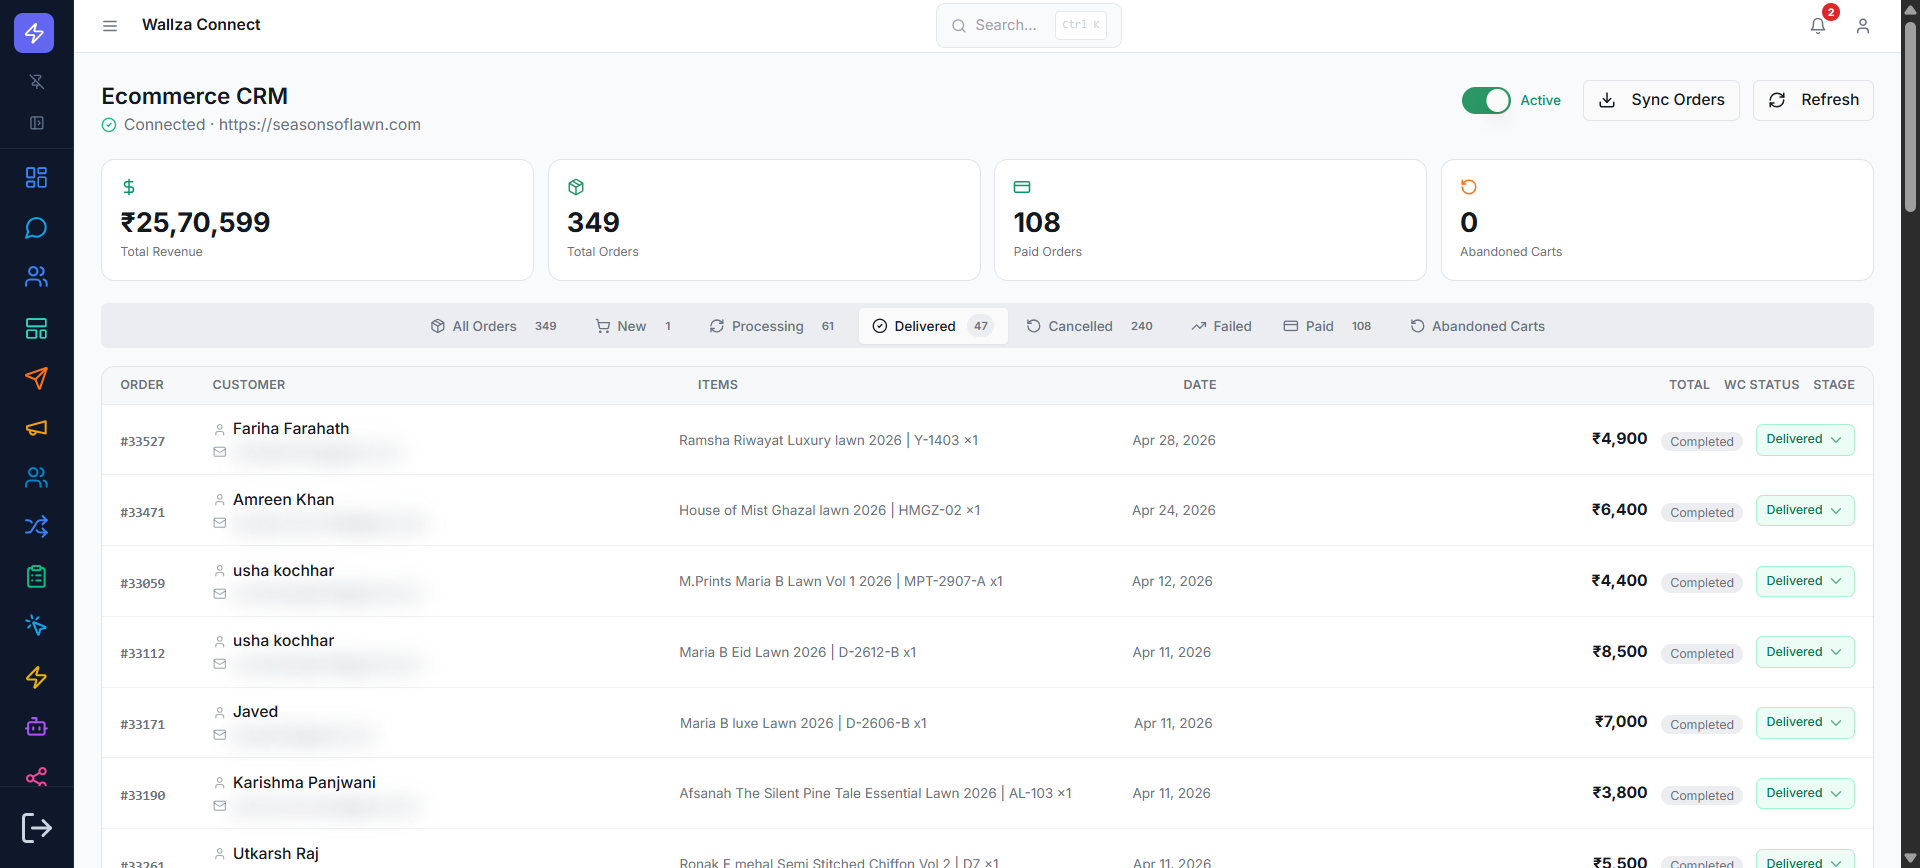The width and height of the screenshot is (1920, 868).
Task: Open the user profile icon
Action: pos(1863,26)
